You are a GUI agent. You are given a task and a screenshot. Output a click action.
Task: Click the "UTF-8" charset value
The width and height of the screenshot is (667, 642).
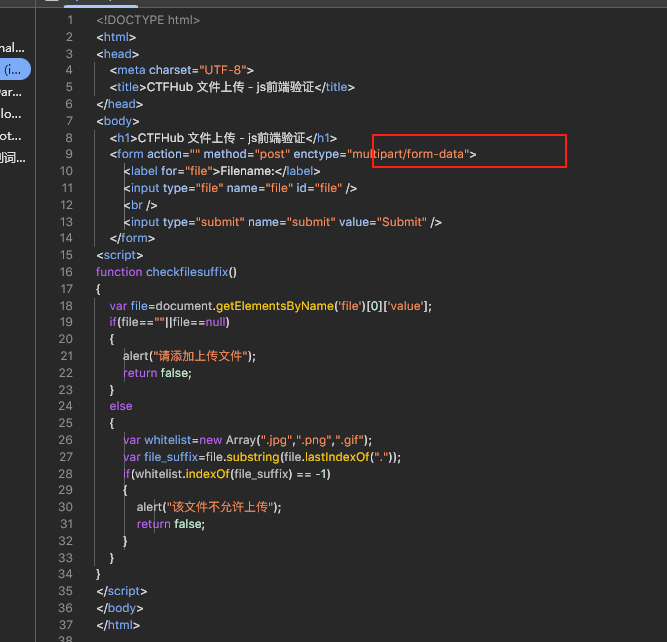tap(223, 70)
